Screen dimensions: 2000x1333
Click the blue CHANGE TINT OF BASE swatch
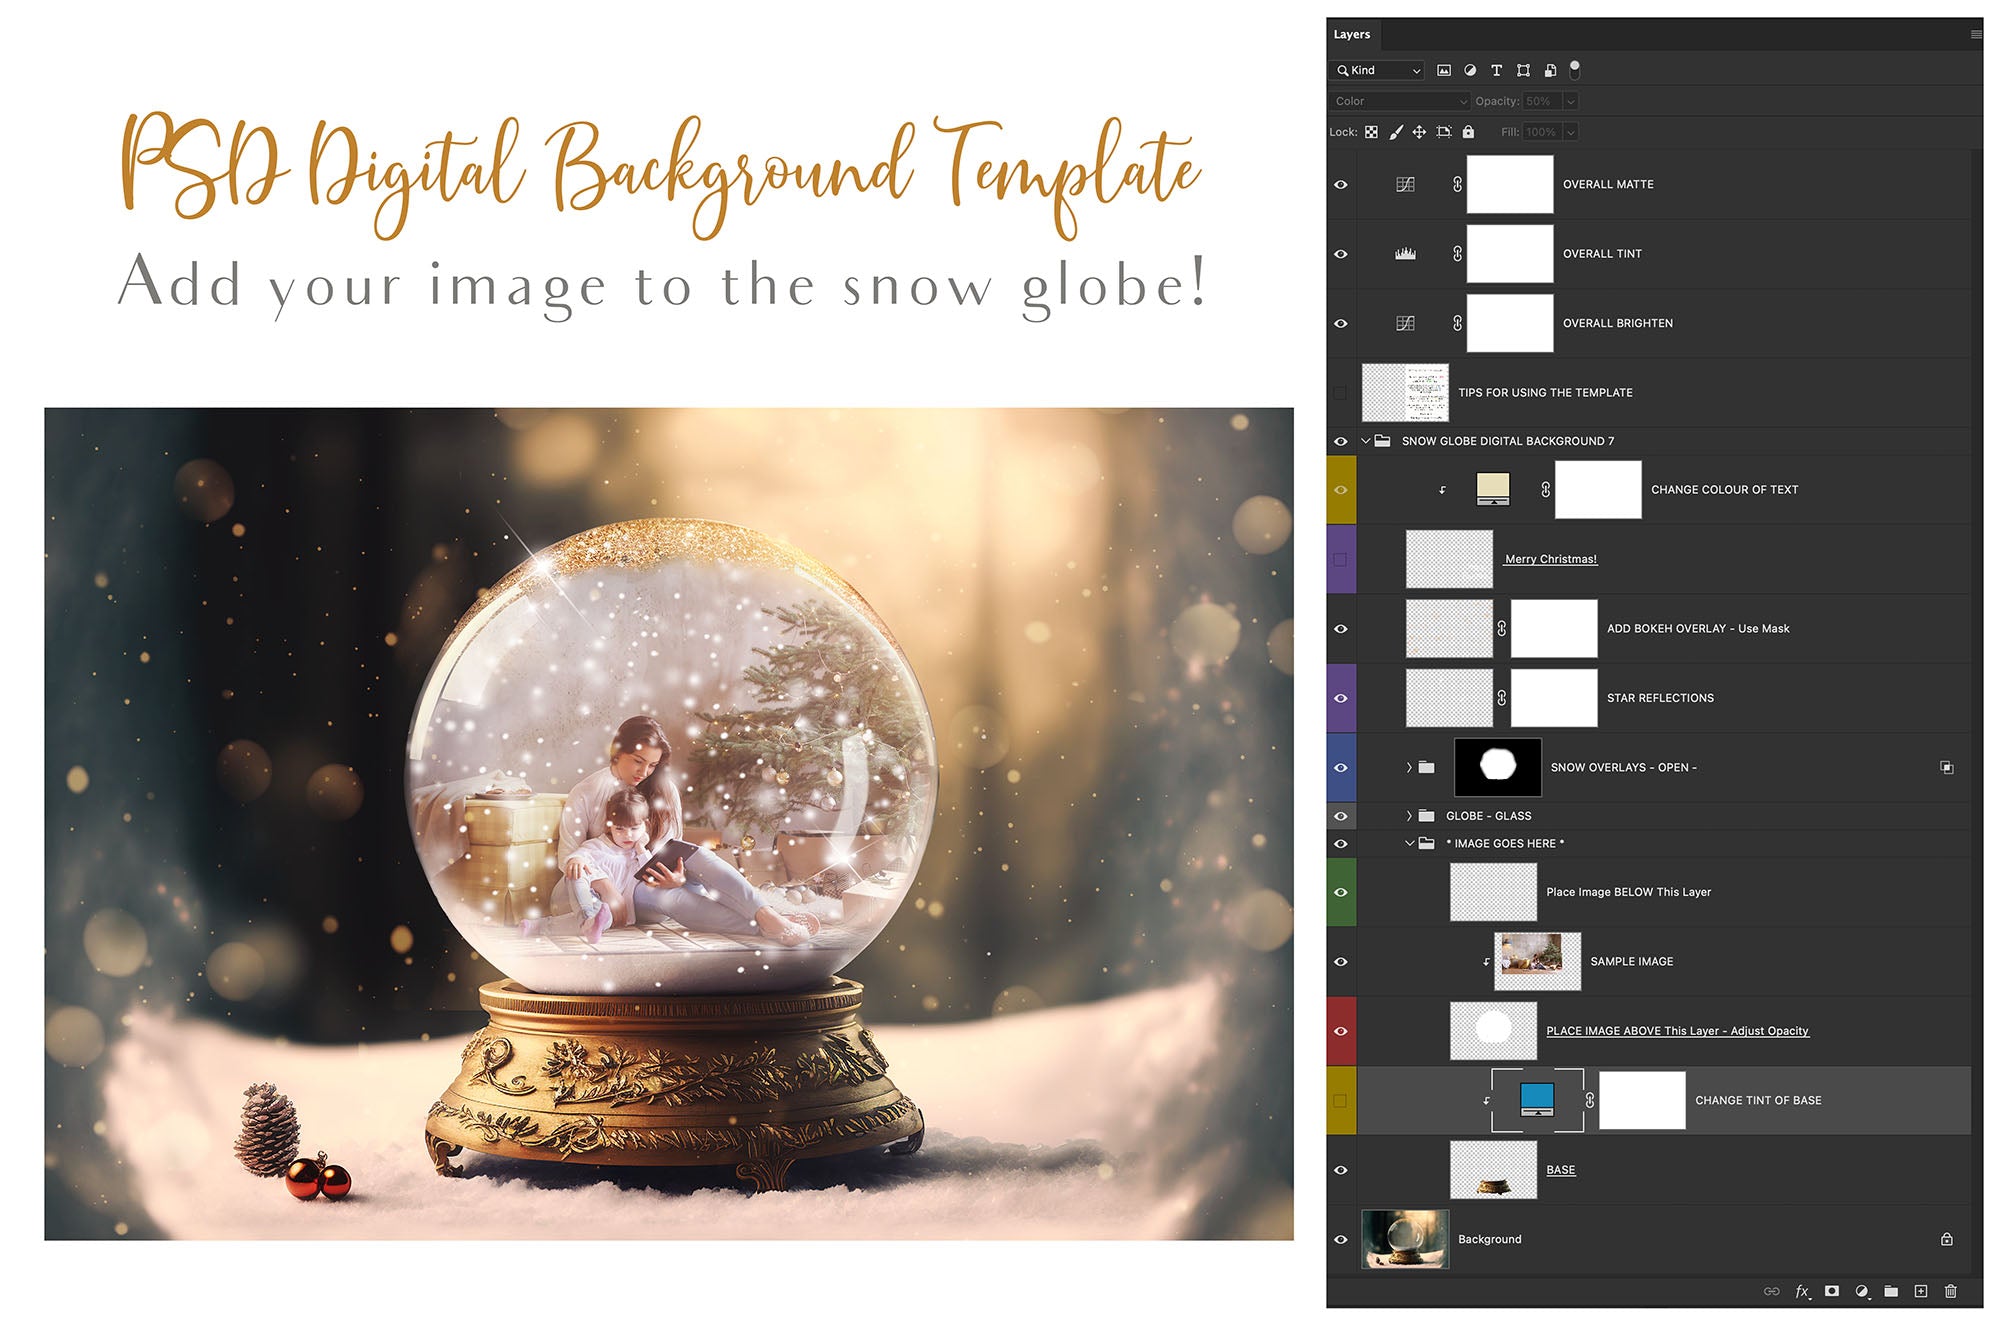pyautogui.click(x=1537, y=1099)
